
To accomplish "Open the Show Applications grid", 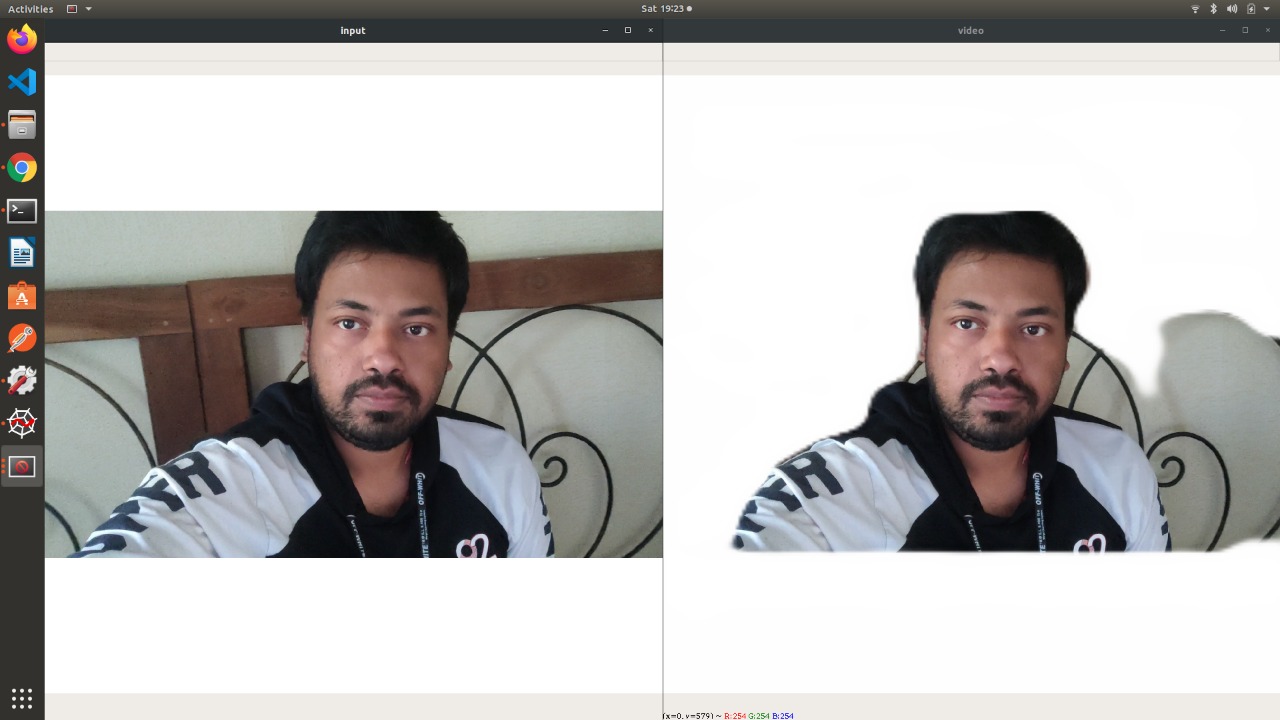I will tap(21, 697).
